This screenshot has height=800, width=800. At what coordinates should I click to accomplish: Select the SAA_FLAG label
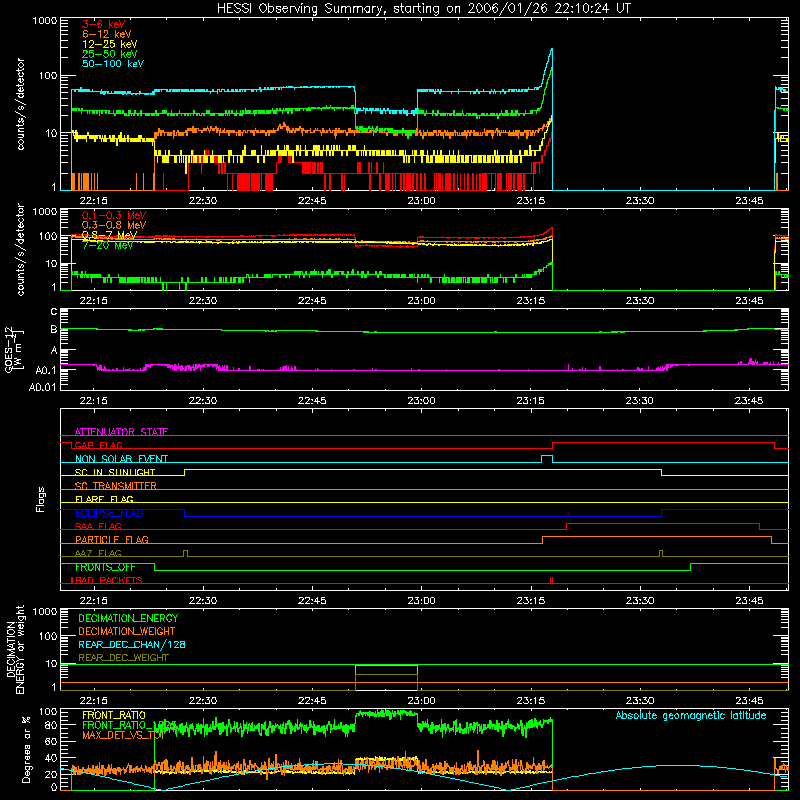coord(98,526)
